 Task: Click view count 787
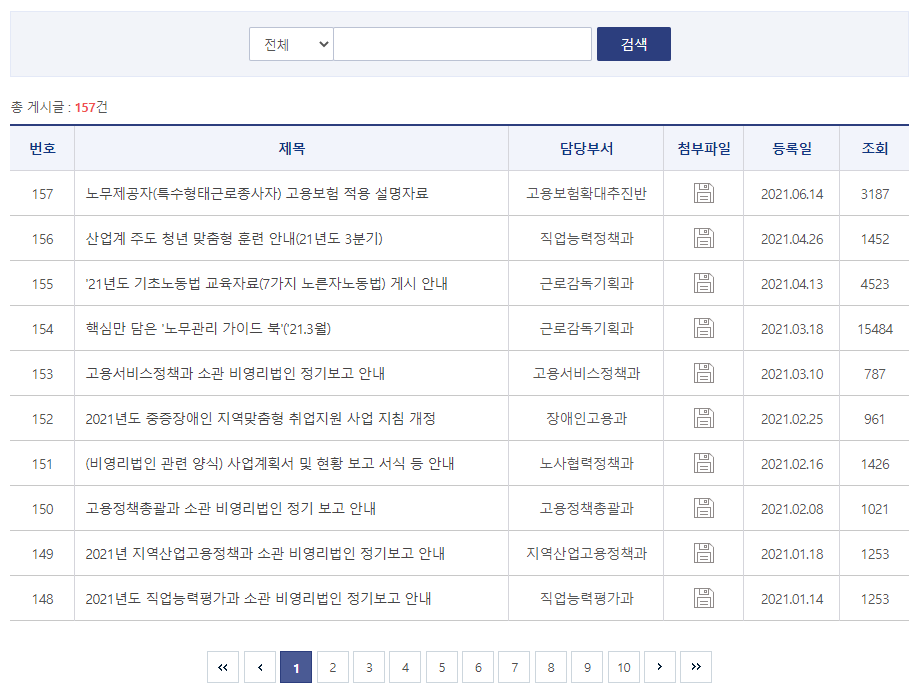point(875,374)
